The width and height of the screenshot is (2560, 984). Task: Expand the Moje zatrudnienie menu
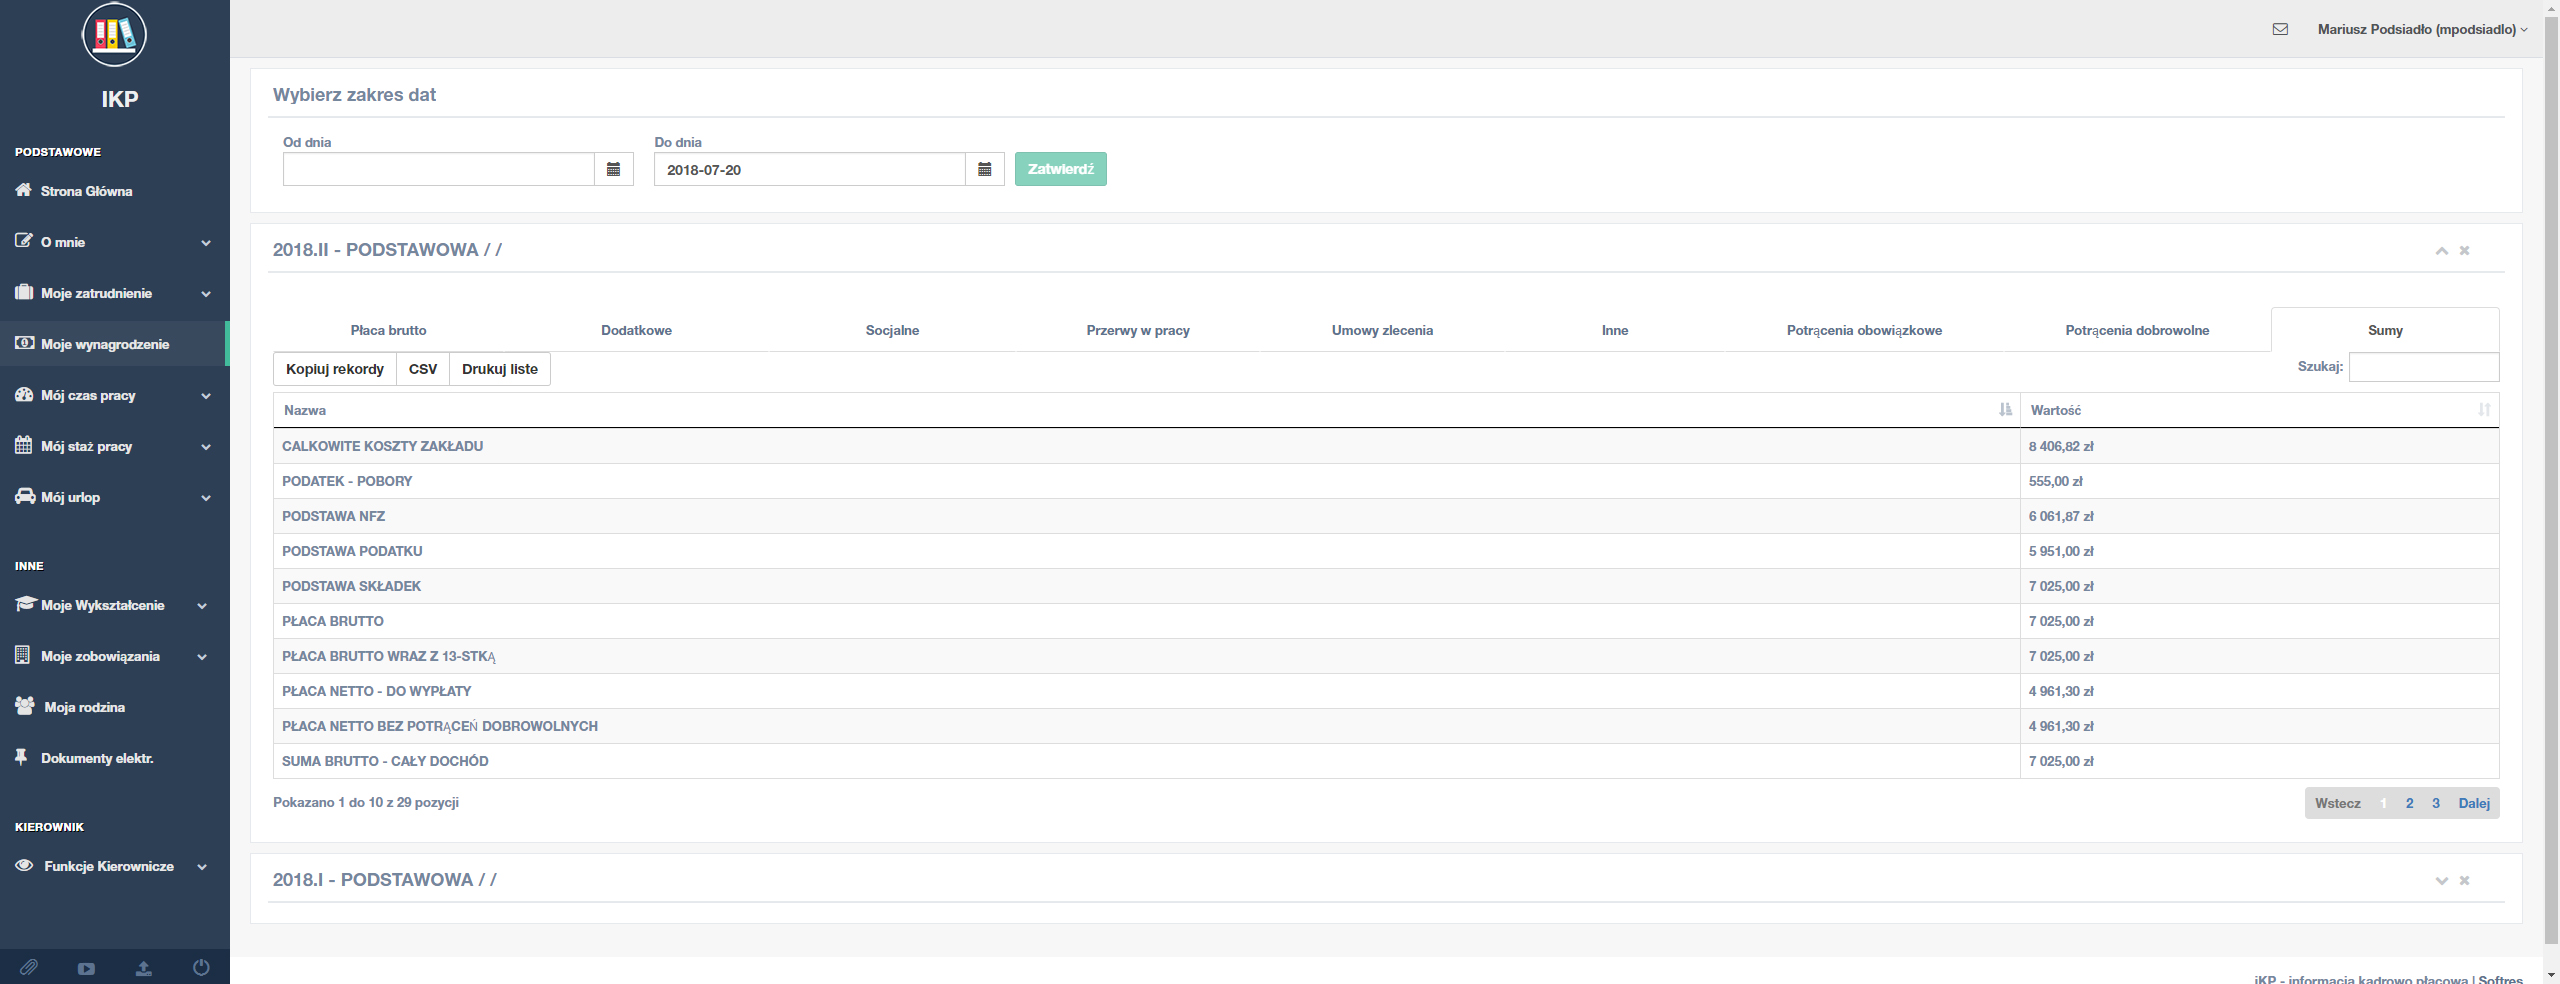pyautogui.click(x=115, y=293)
